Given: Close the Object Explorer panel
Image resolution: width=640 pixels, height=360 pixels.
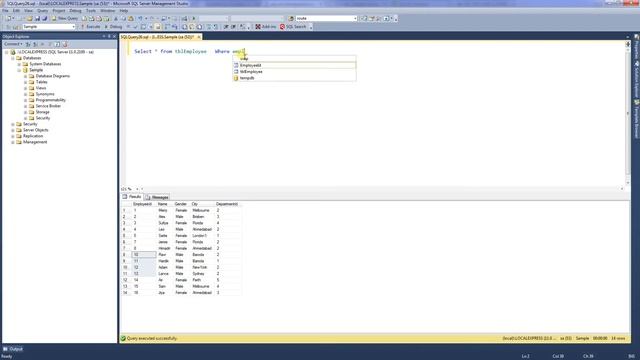Looking at the screenshot, I should [114, 36].
